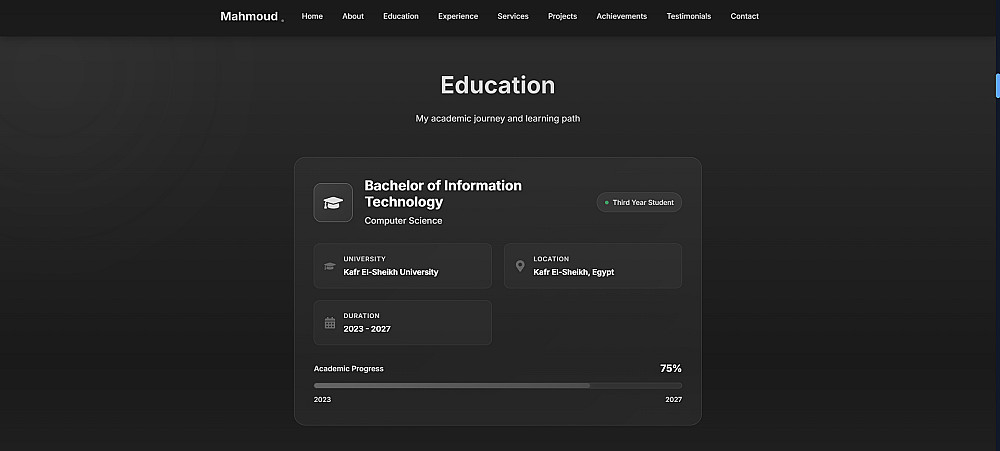The image size is (1000, 451).
Task: Click the map pin Location icon
Action: [x=520, y=266]
